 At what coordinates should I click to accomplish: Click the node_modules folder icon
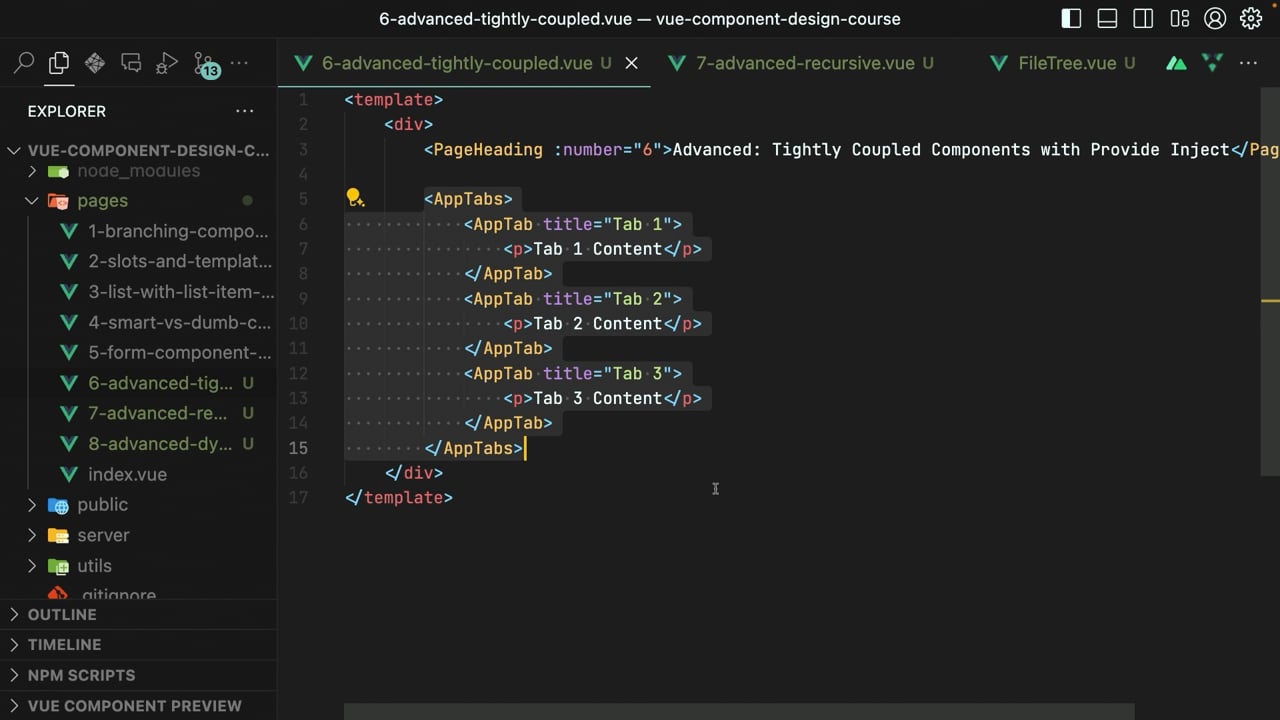tap(59, 172)
